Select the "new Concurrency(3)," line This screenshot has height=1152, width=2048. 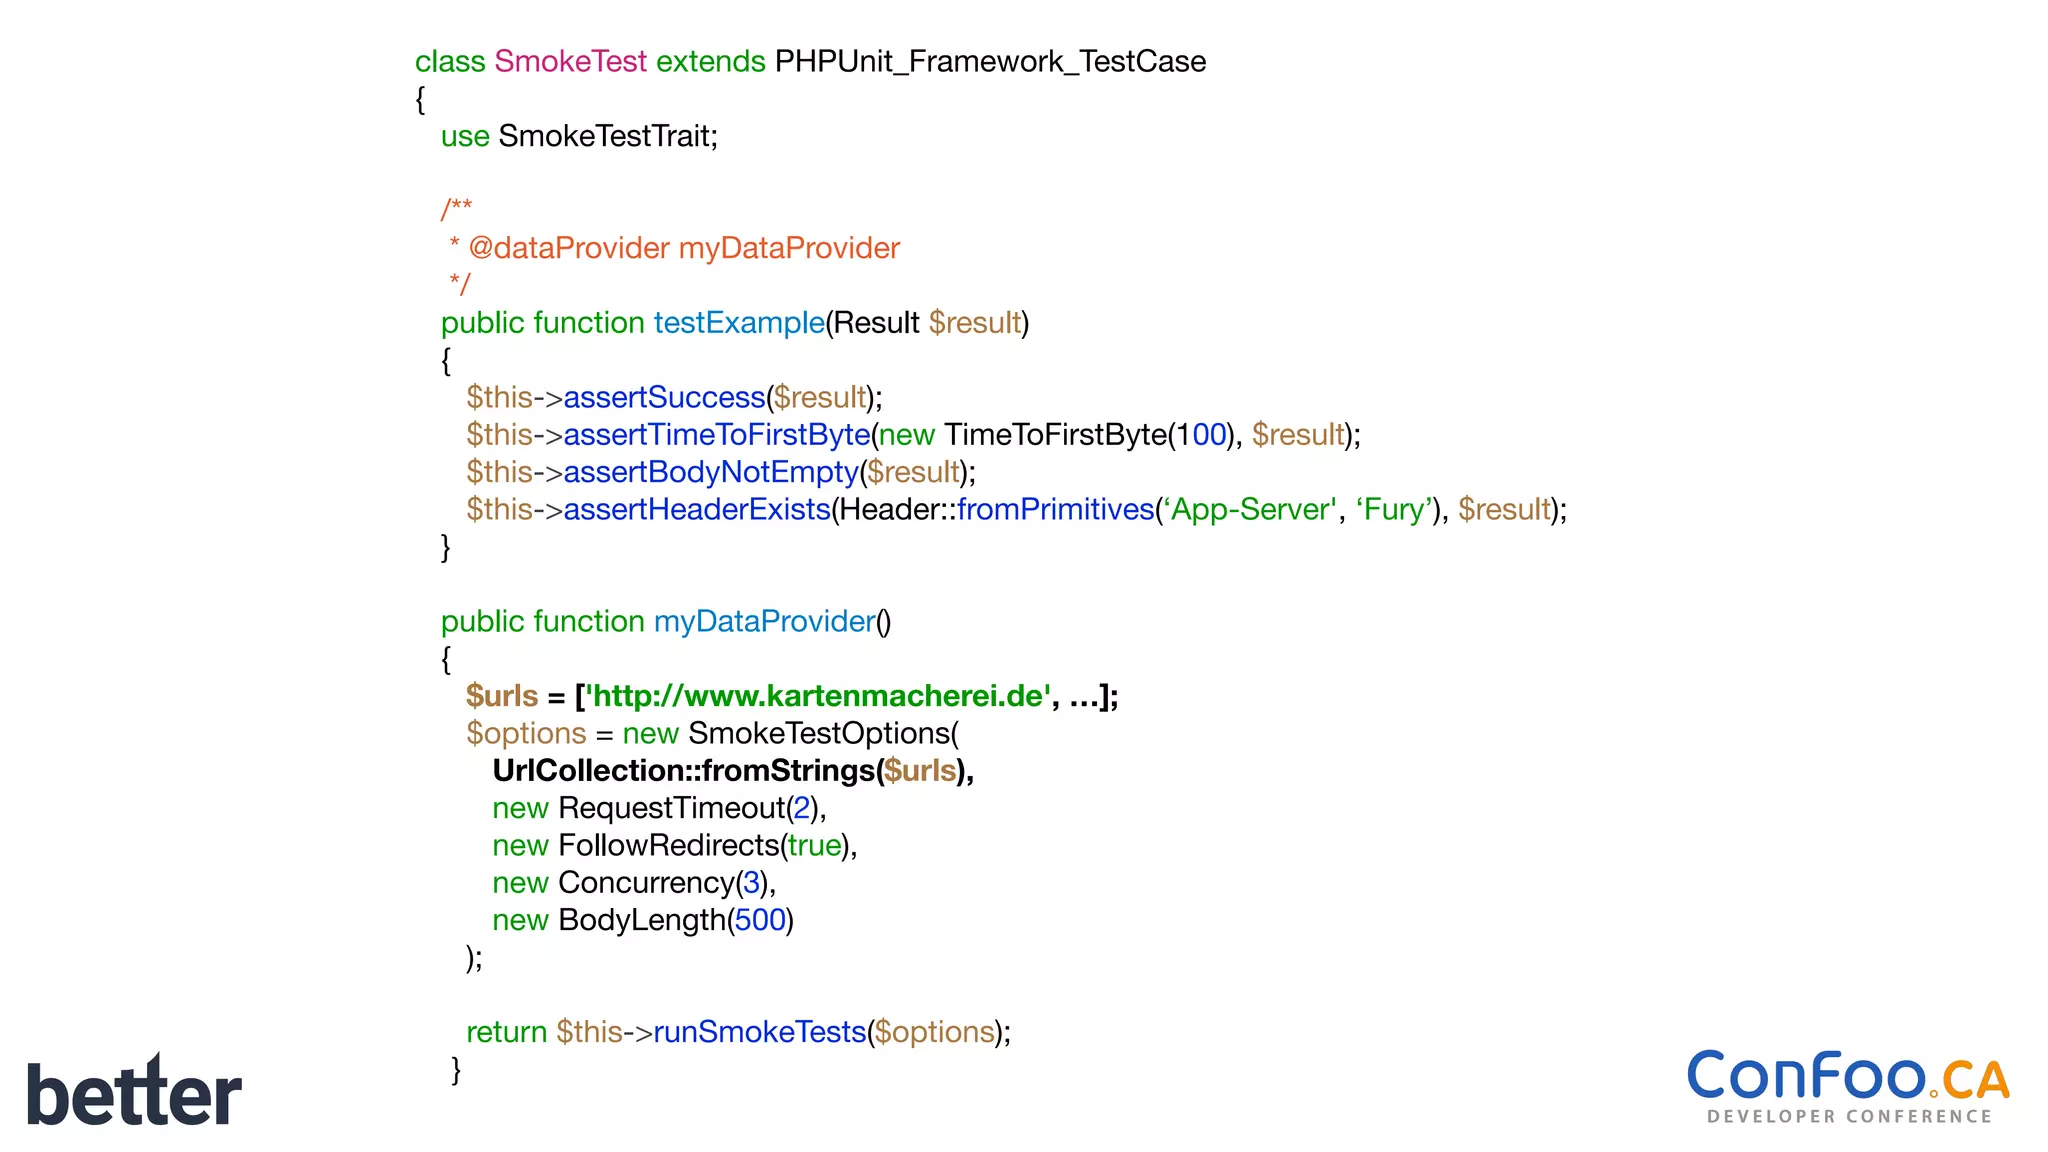point(634,883)
